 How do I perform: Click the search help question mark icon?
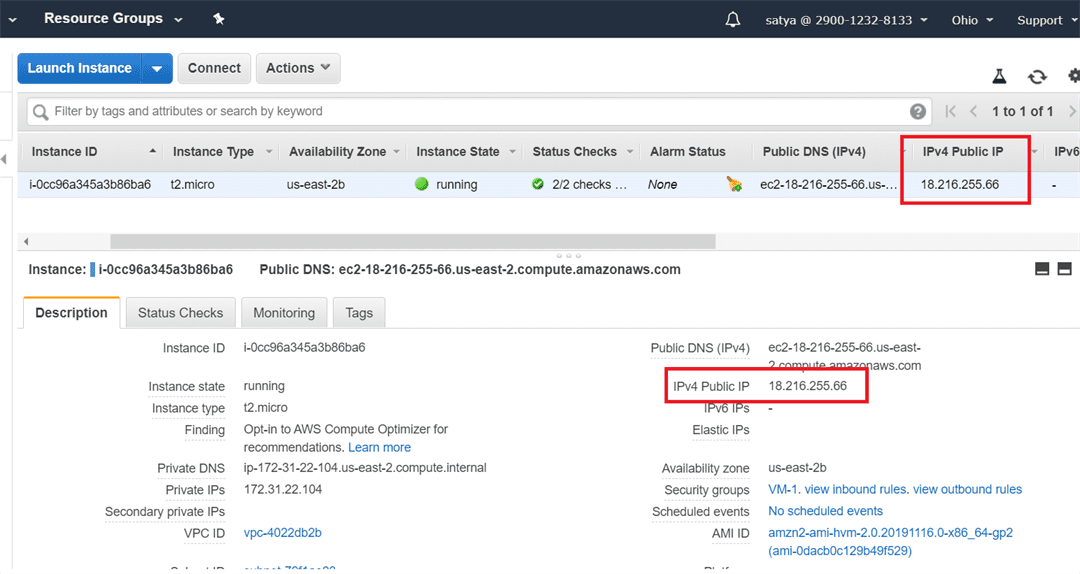[918, 111]
